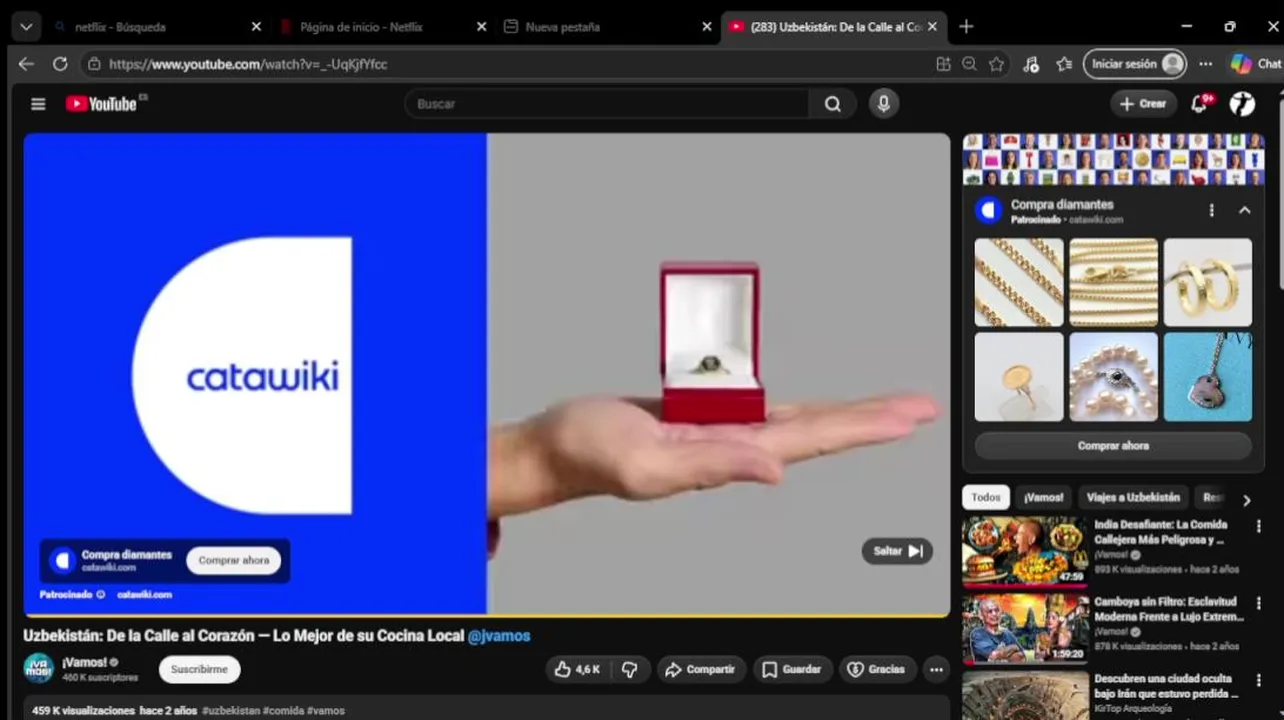Screen dimensions: 1284x720
Task: Open browser apps icon in address bar
Action: coord(943,64)
